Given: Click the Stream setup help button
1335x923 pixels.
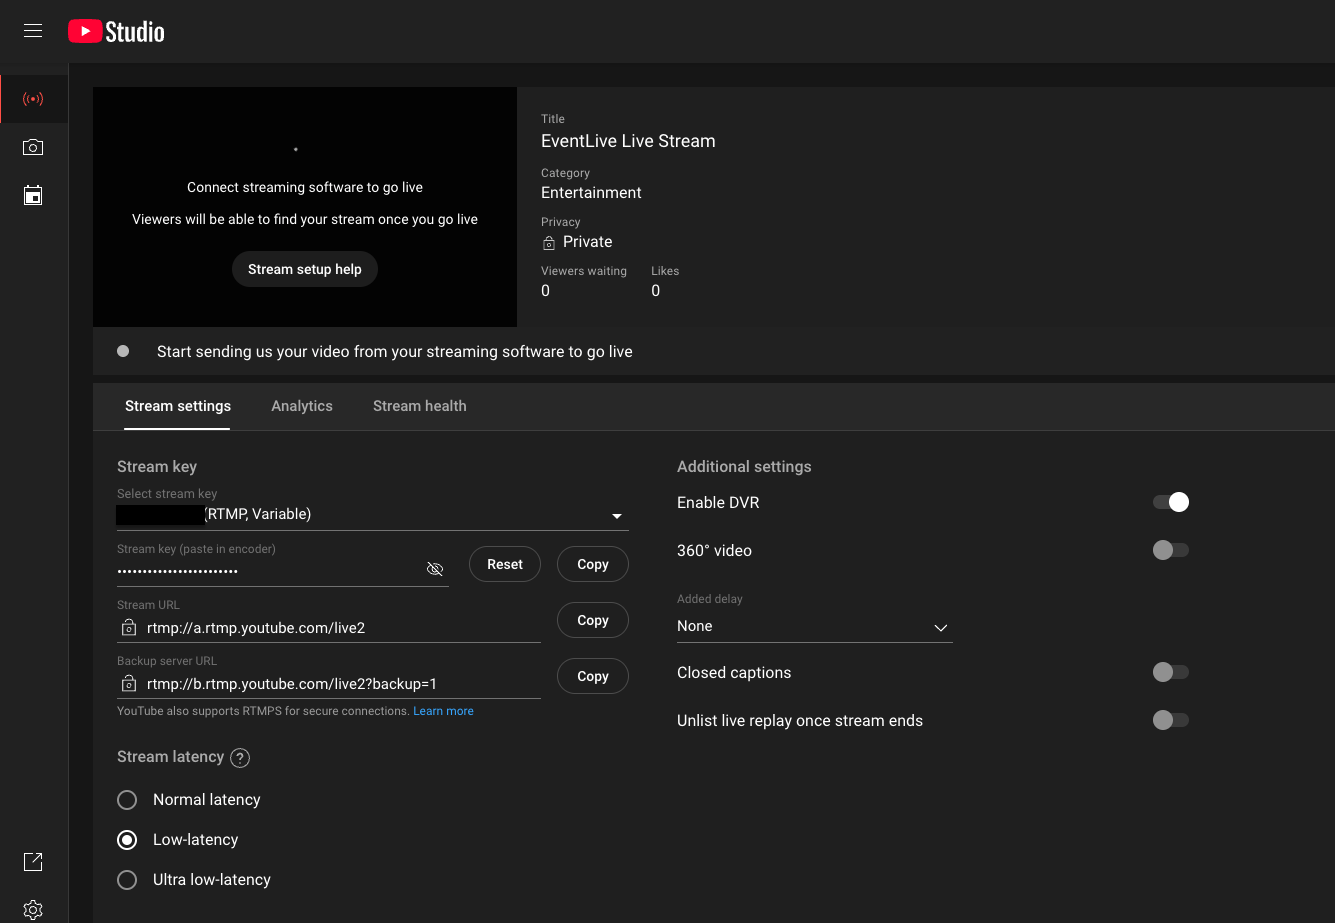Looking at the screenshot, I should pyautogui.click(x=305, y=269).
